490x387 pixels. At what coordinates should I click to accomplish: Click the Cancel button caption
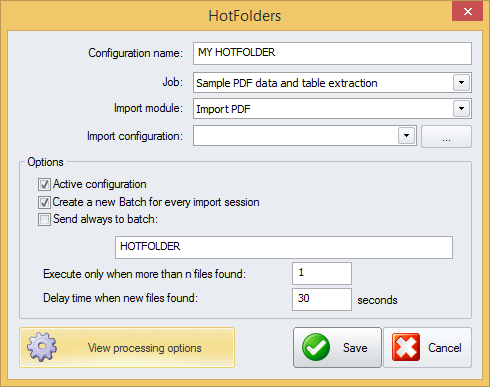pos(445,348)
